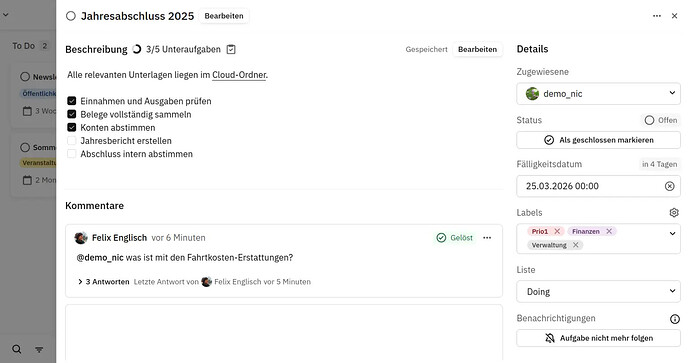The width and height of the screenshot is (690, 363).
Task: Close the Jahresabschluss 2025 task panel
Action: 674,16
